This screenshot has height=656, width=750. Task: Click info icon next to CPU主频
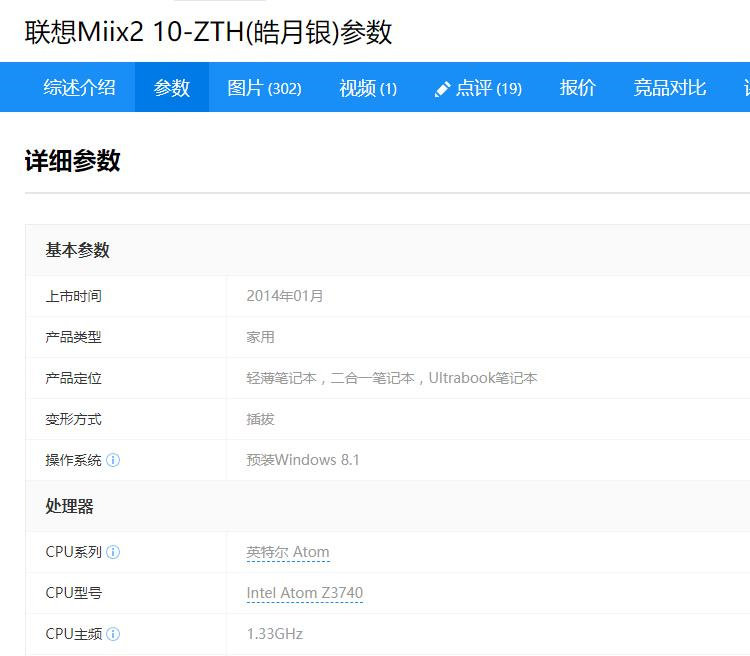(113, 634)
